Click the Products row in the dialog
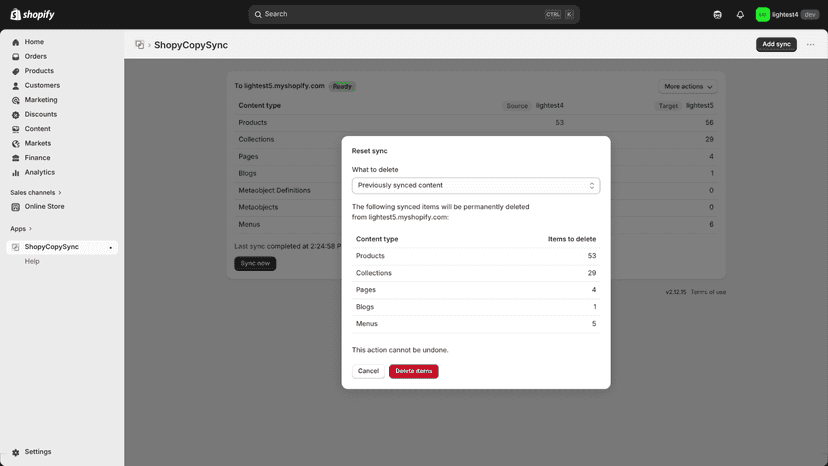828x466 pixels. pyautogui.click(x=476, y=256)
